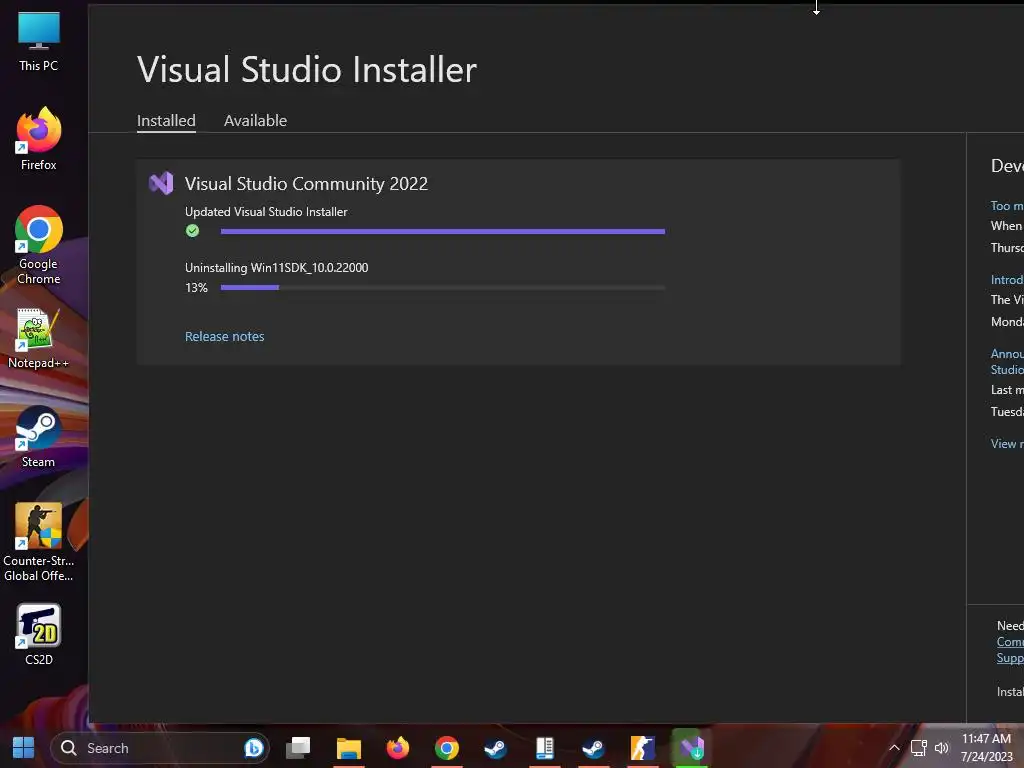Click the 'Updated Visual Studio Installer' status text

[266, 212]
